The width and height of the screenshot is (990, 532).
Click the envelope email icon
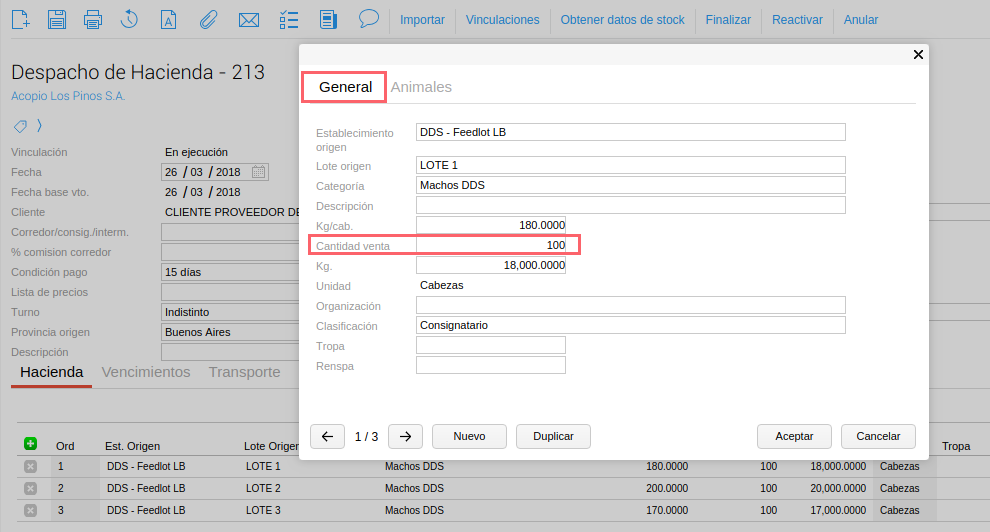249,19
